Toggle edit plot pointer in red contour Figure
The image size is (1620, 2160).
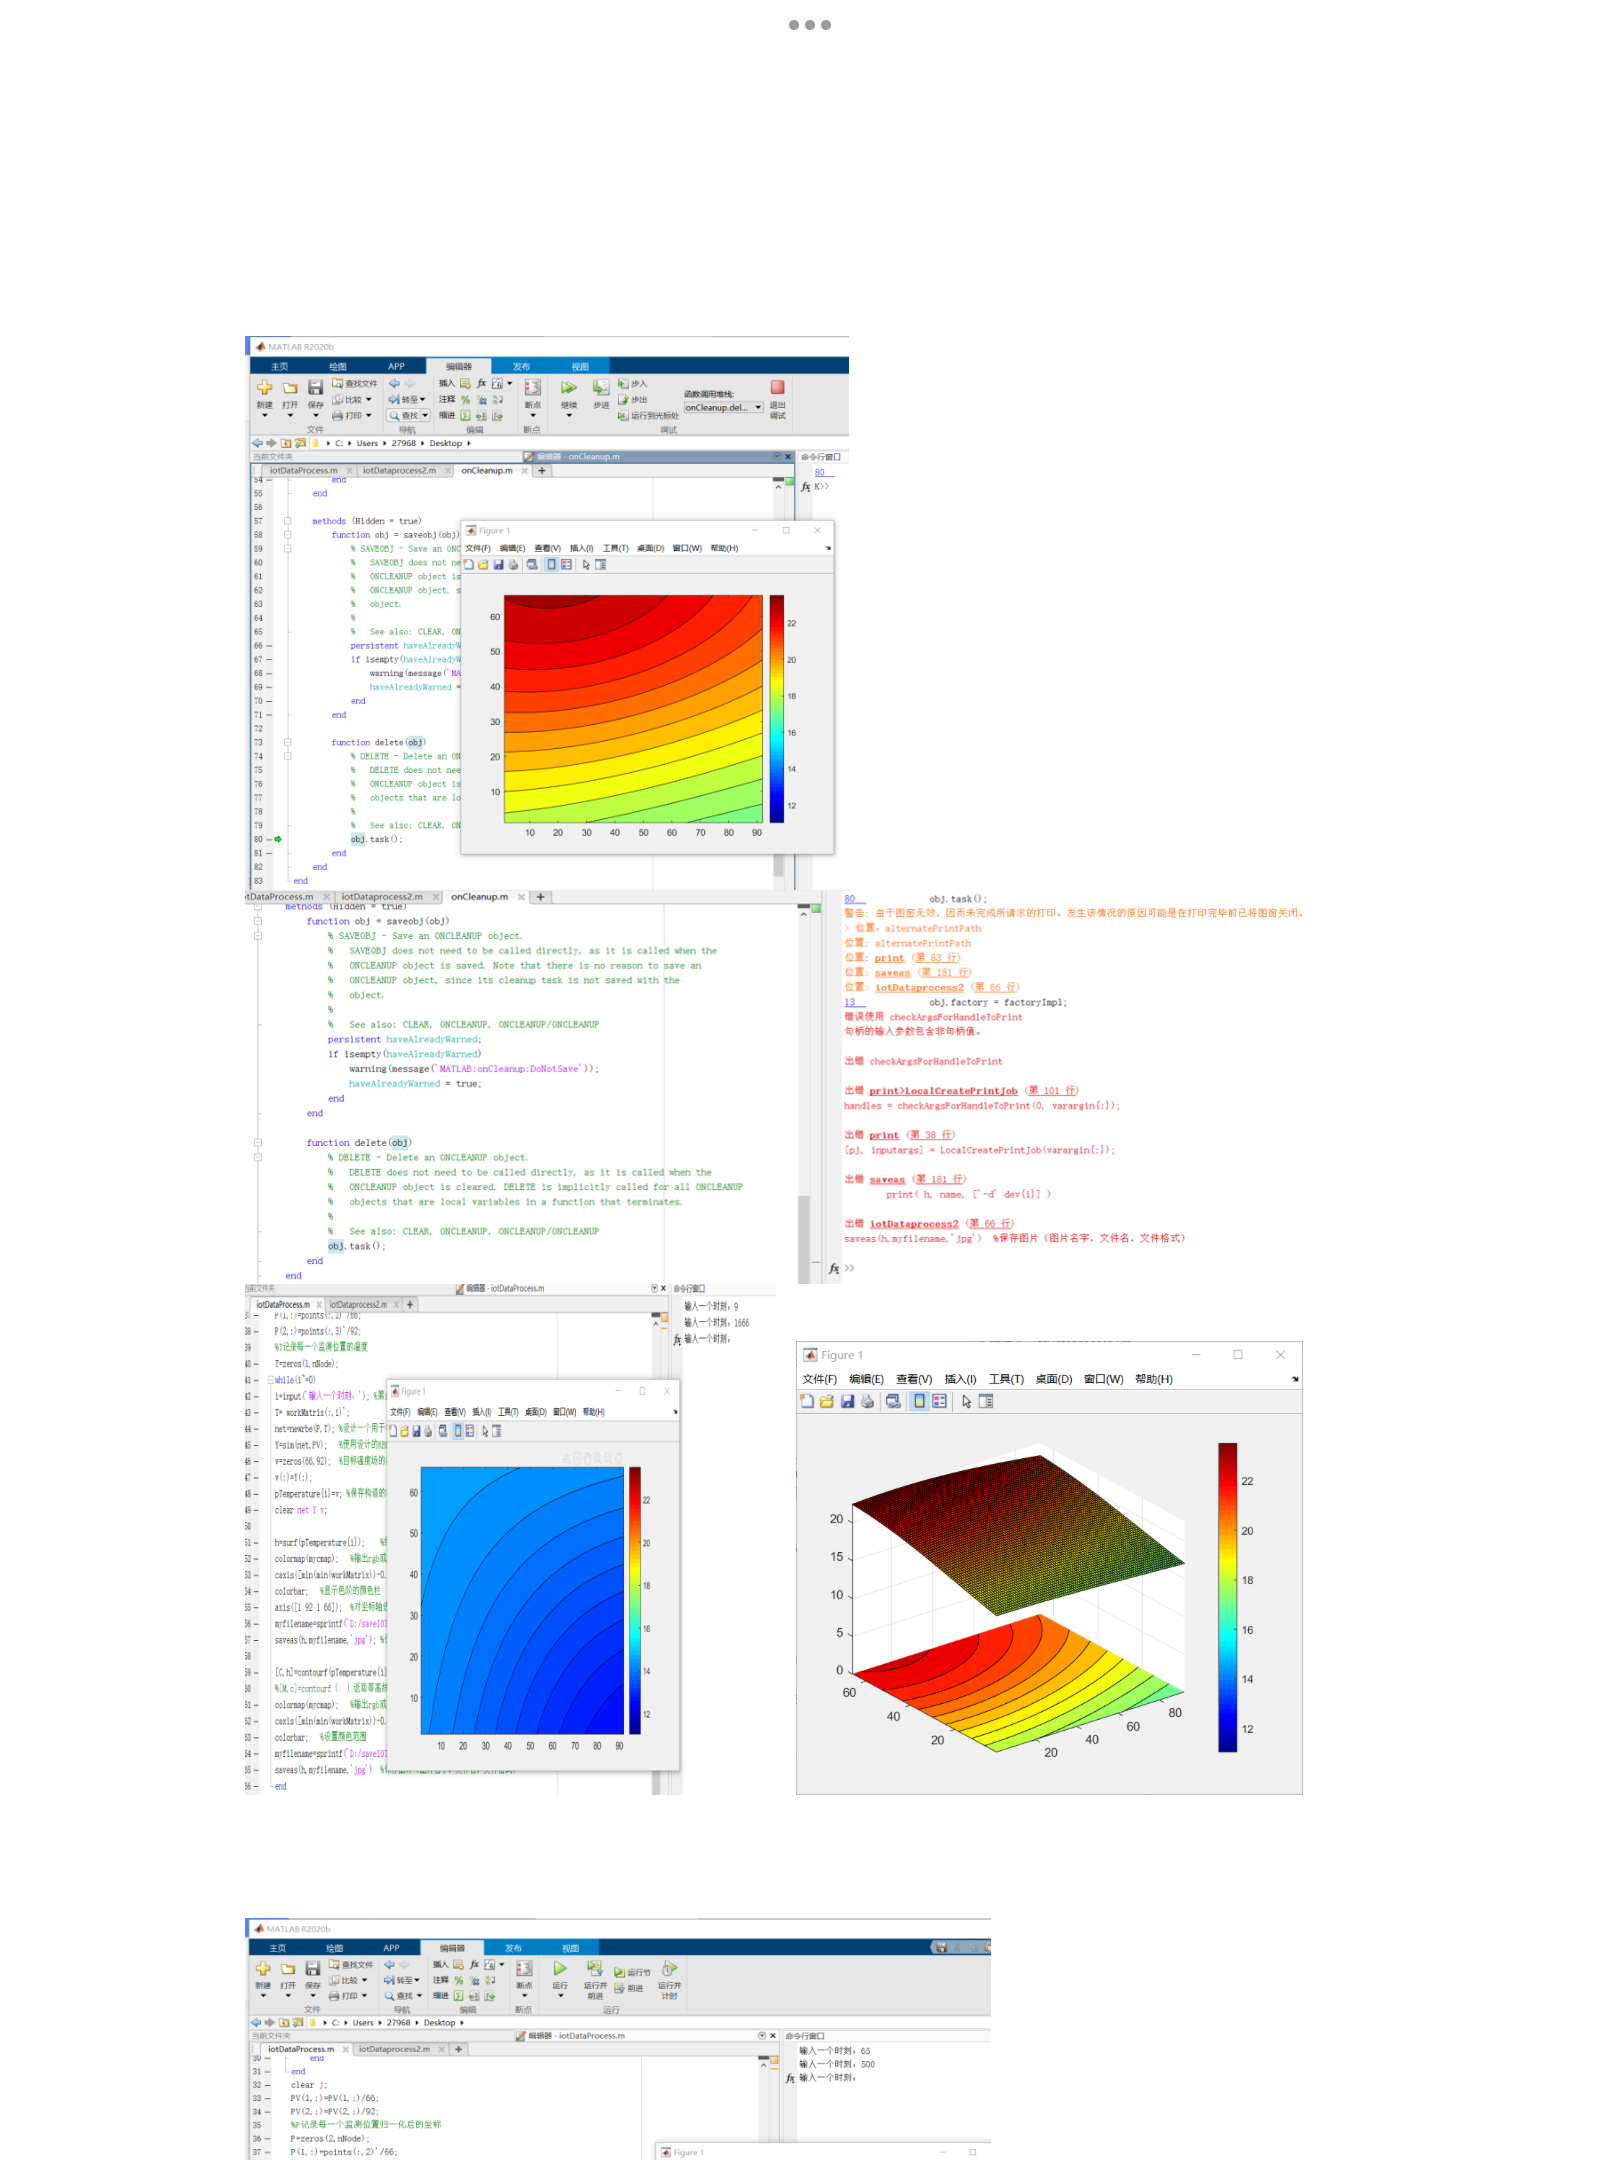(x=586, y=565)
